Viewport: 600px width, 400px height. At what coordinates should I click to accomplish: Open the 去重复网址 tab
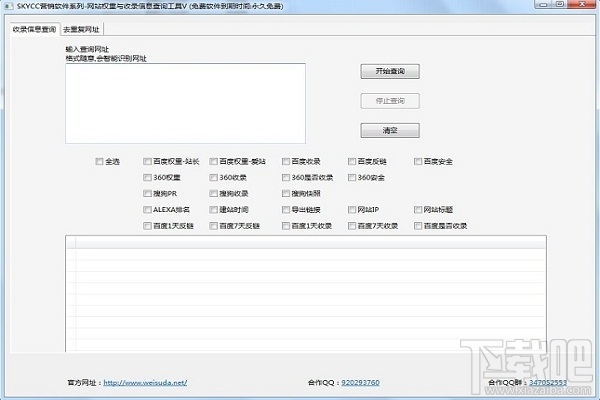pyautogui.click(x=81, y=29)
